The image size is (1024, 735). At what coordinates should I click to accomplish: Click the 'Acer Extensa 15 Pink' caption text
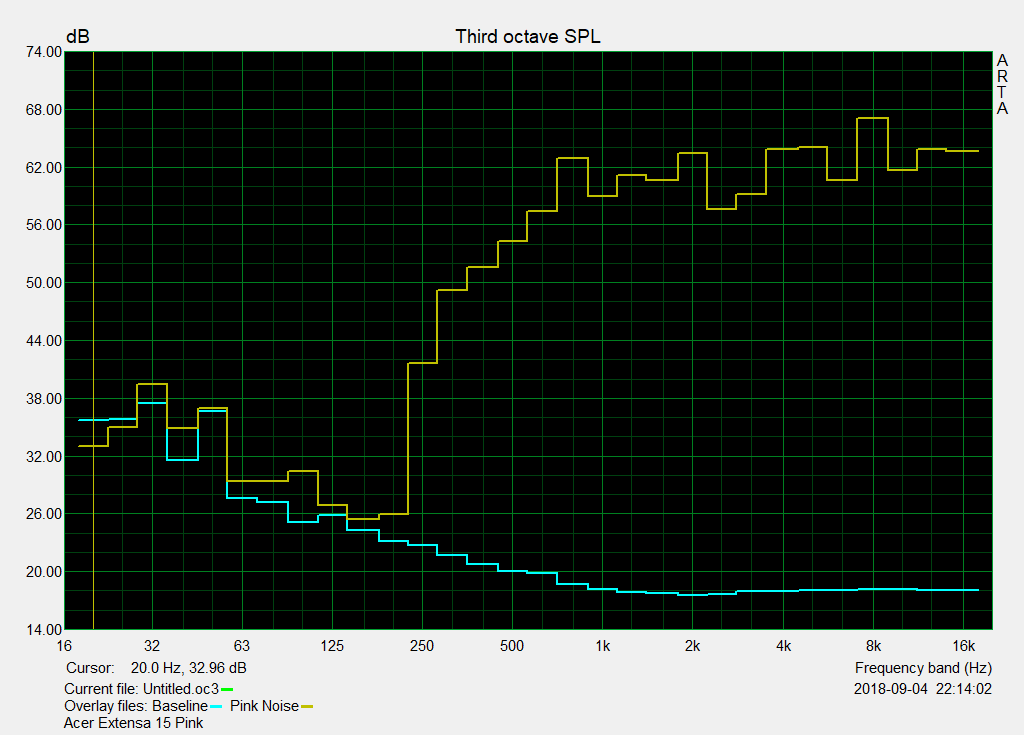pos(133,722)
